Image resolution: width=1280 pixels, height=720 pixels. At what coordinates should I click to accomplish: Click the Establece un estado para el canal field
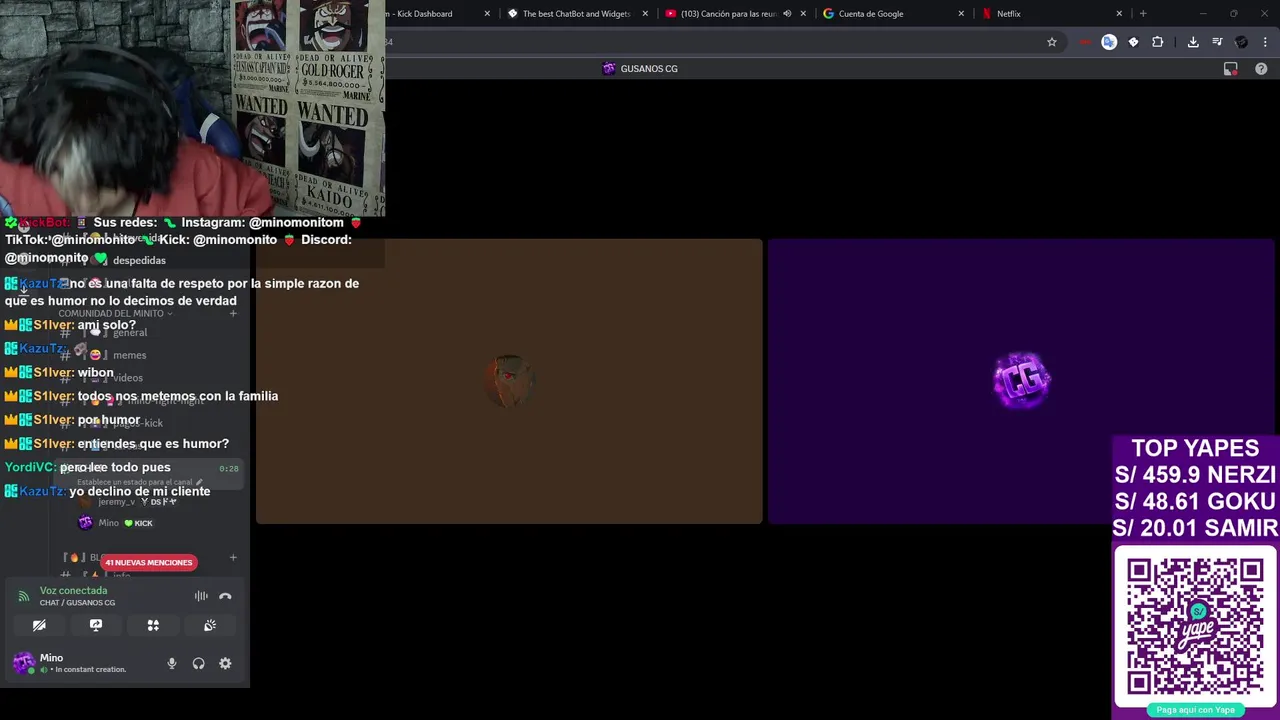click(140, 482)
